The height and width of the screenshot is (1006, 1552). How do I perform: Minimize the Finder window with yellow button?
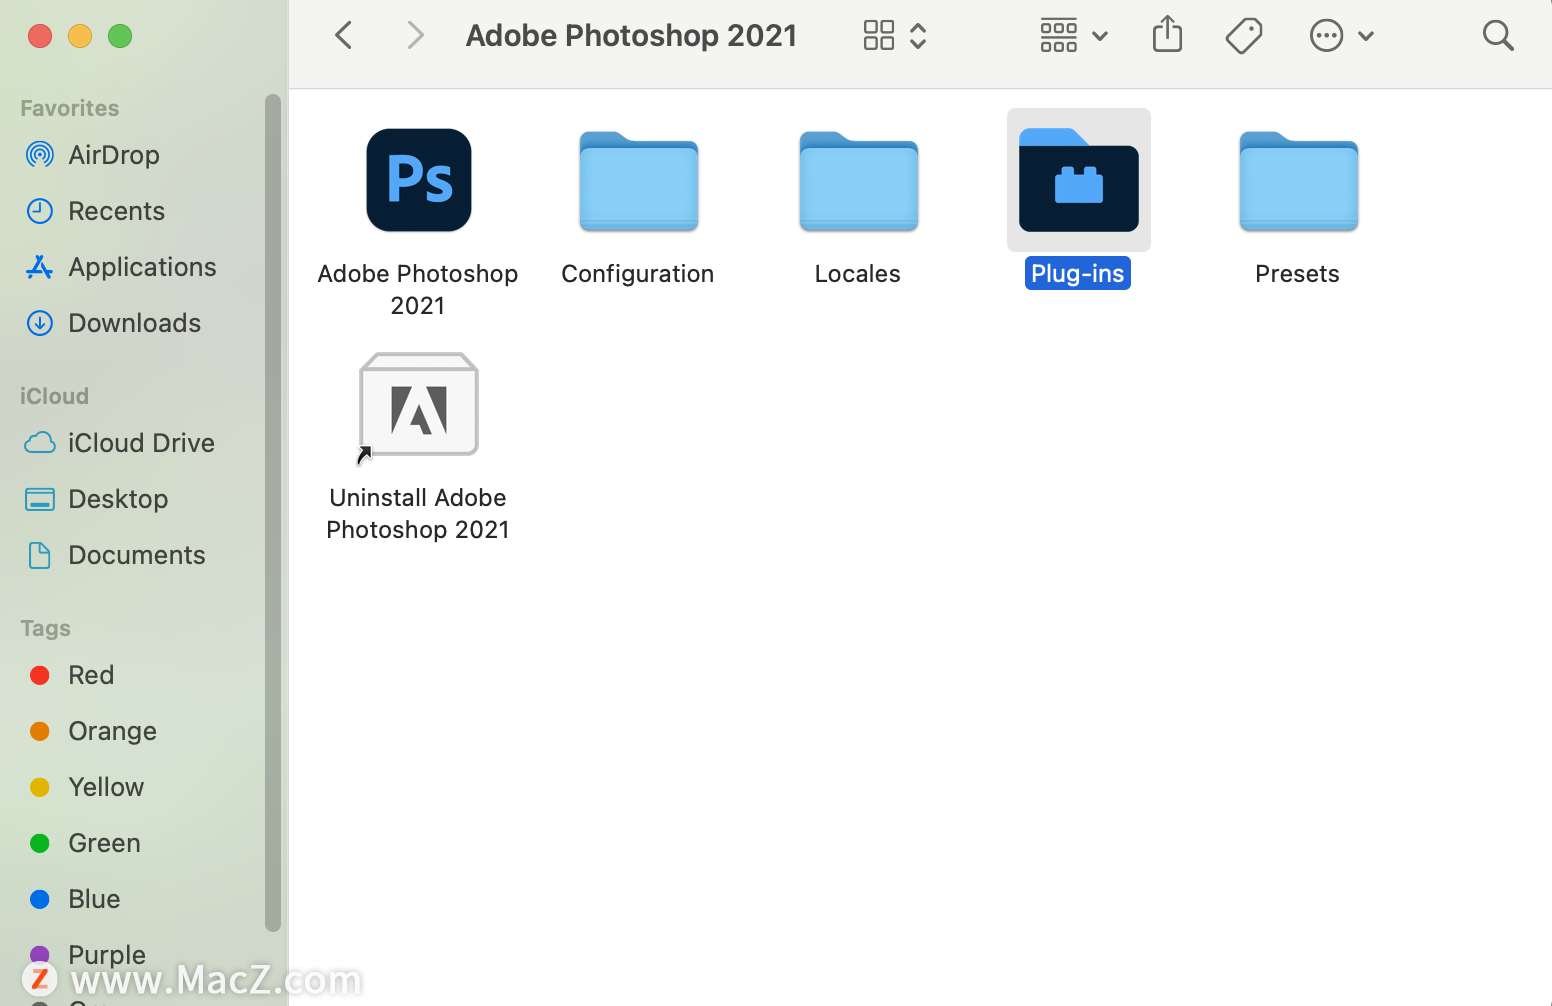pos(80,36)
